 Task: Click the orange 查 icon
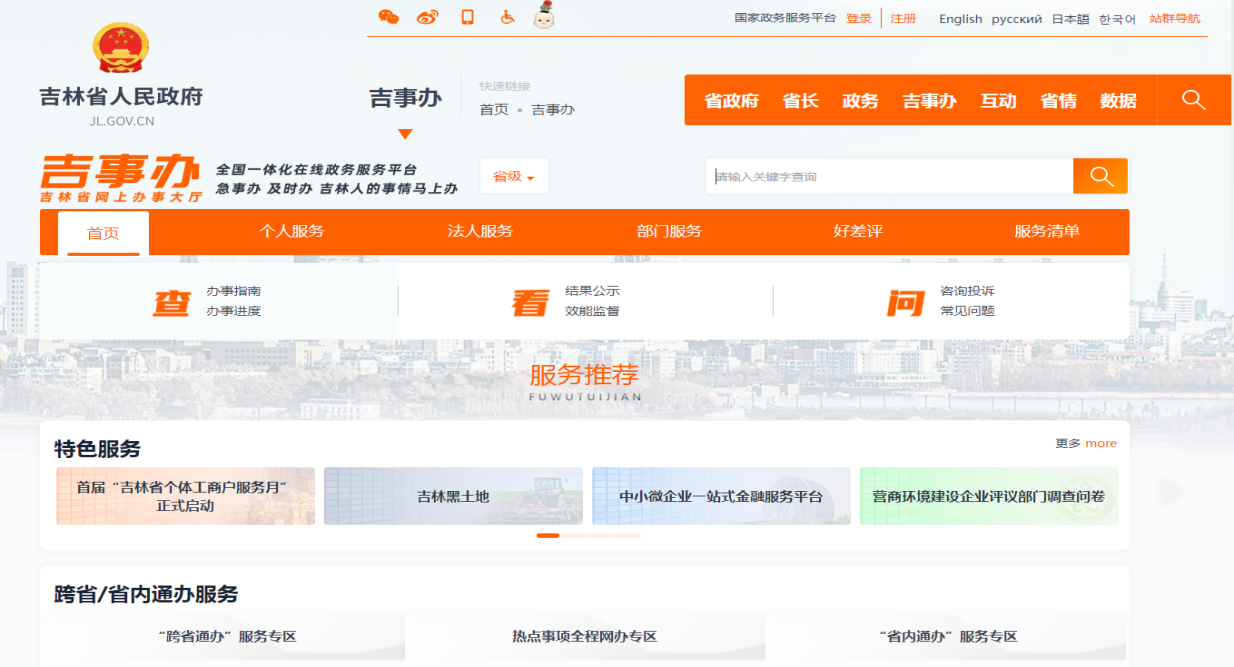[x=171, y=302]
